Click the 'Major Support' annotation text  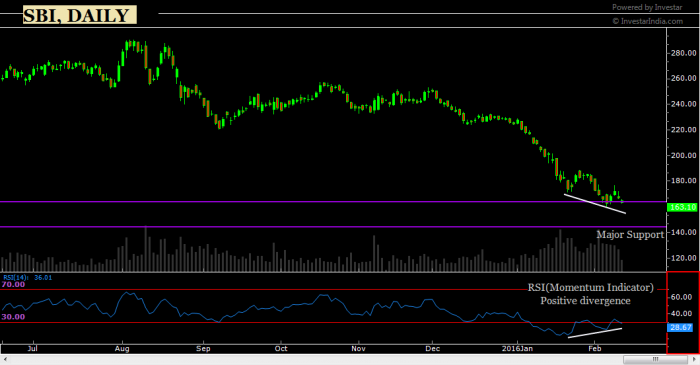point(630,235)
